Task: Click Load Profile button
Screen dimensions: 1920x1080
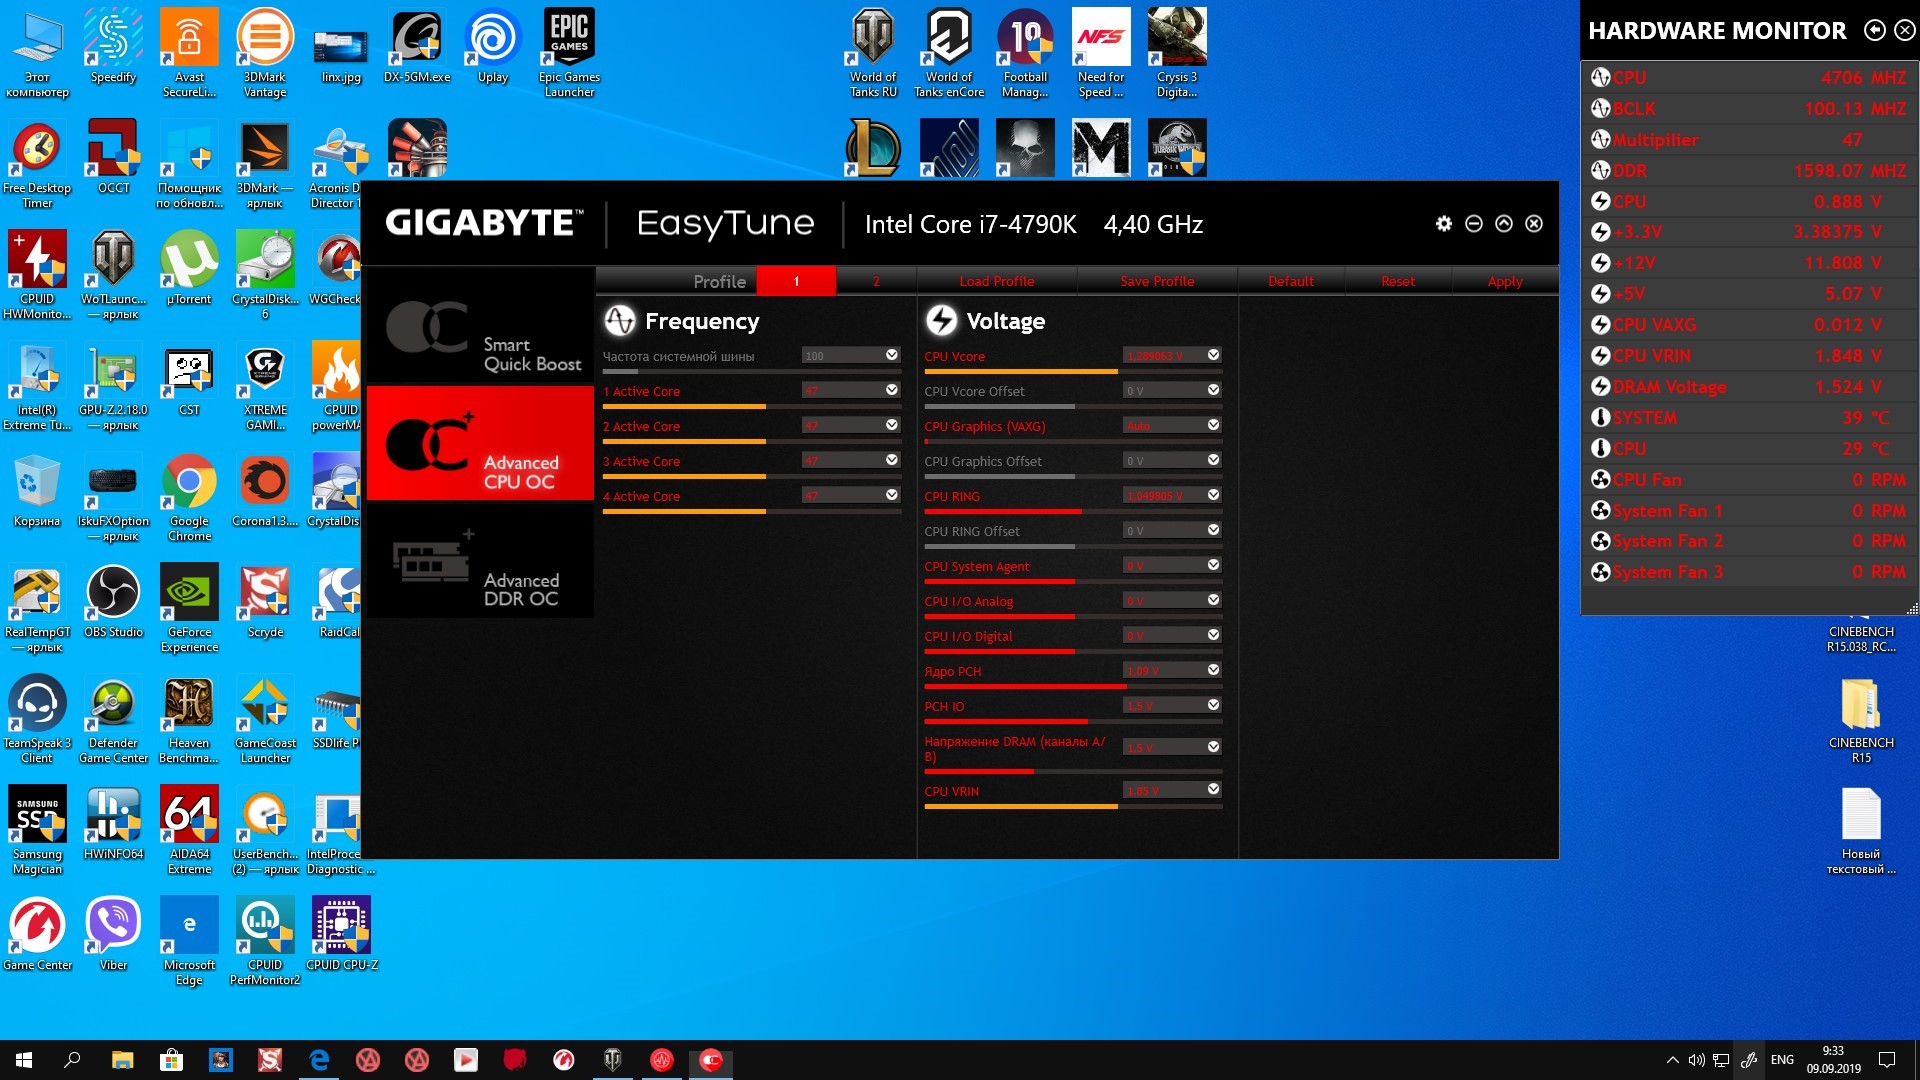Action: [996, 282]
